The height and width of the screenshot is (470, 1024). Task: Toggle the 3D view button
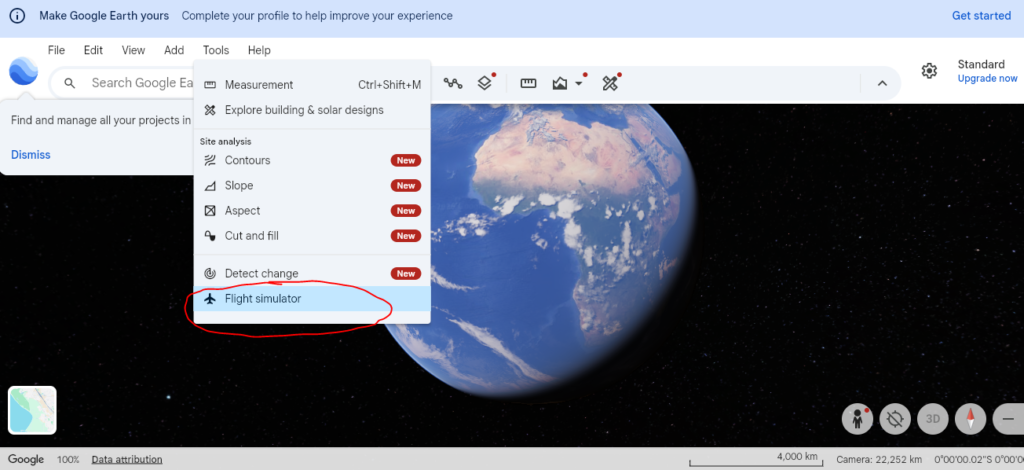(933, 419)
